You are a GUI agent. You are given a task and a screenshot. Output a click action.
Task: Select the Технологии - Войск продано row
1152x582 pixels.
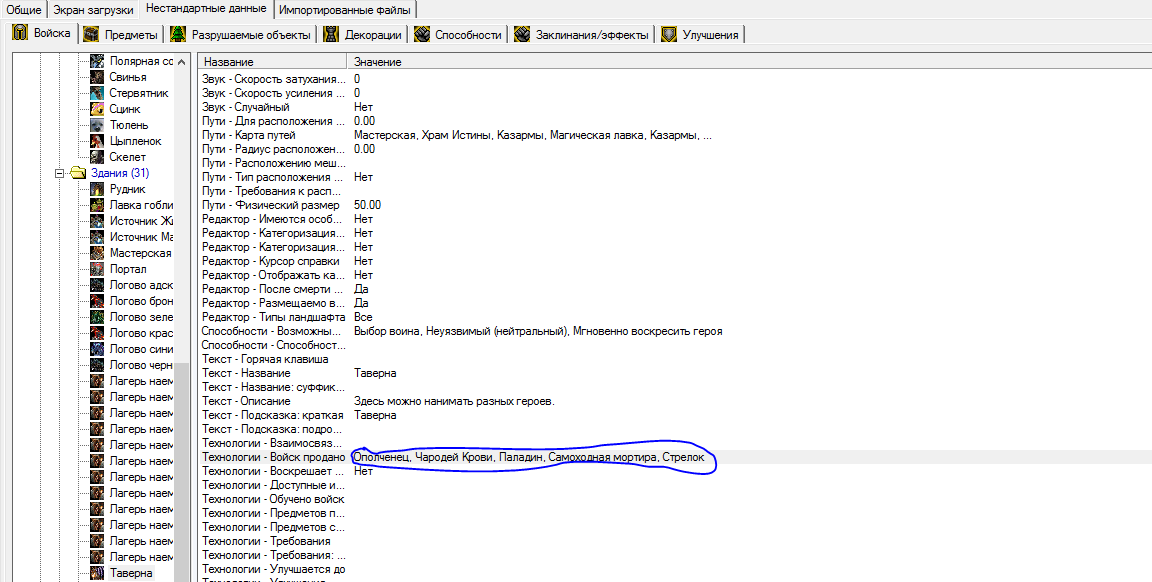pos(675,457)
